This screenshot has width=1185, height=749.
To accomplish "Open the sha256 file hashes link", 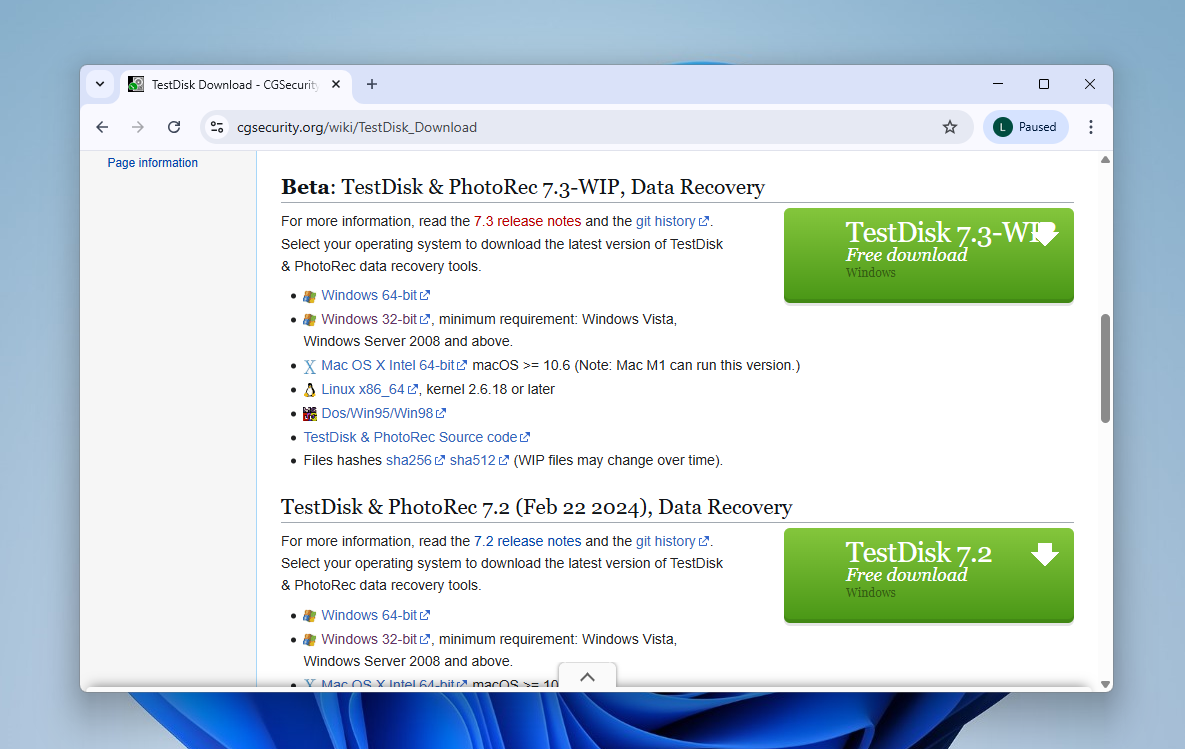I will (415, 460).
